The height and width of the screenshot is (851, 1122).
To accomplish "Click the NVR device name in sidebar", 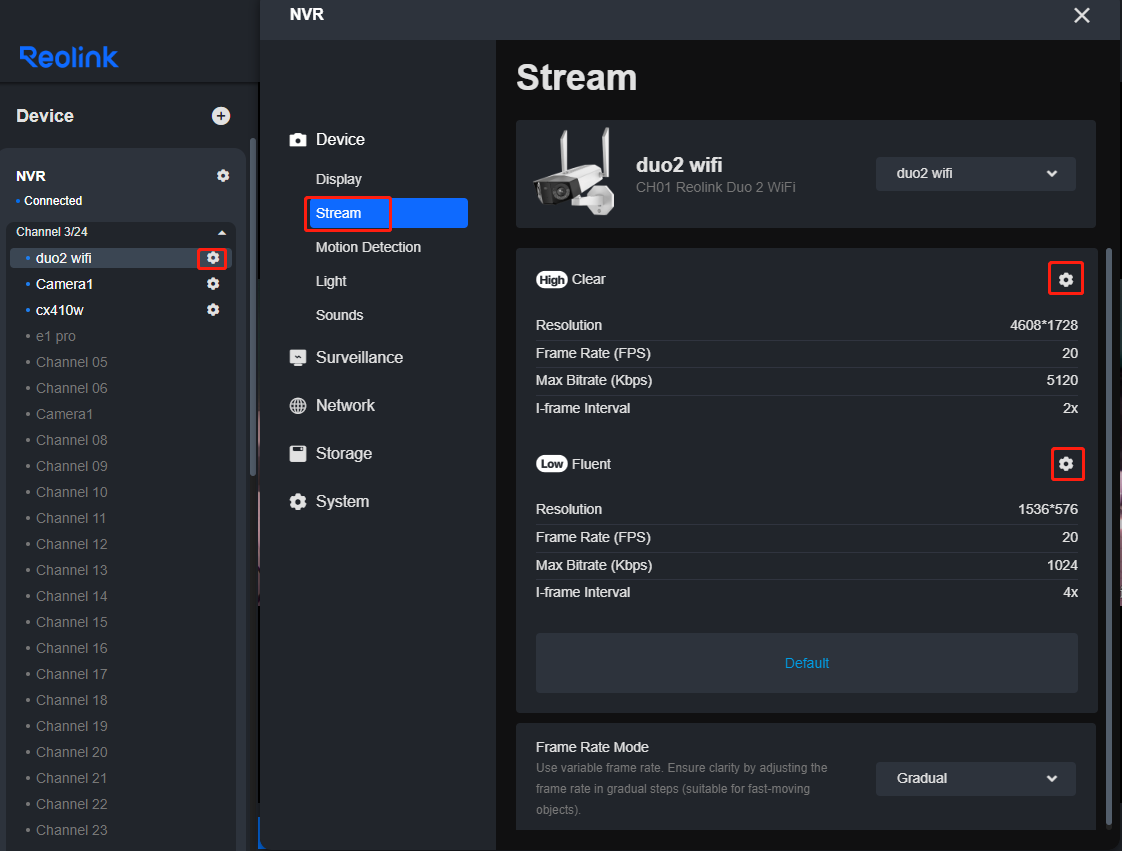I will click(31, 176).
